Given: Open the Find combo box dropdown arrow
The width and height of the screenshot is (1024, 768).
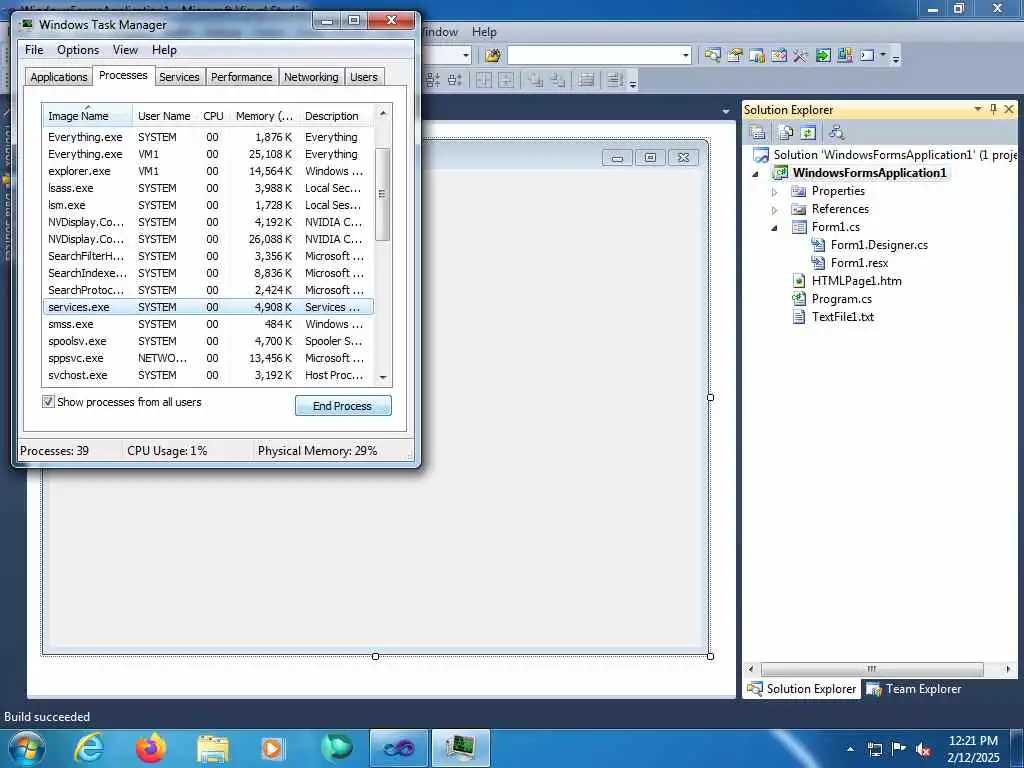Looking at the screenshot, I should point(686,56).
